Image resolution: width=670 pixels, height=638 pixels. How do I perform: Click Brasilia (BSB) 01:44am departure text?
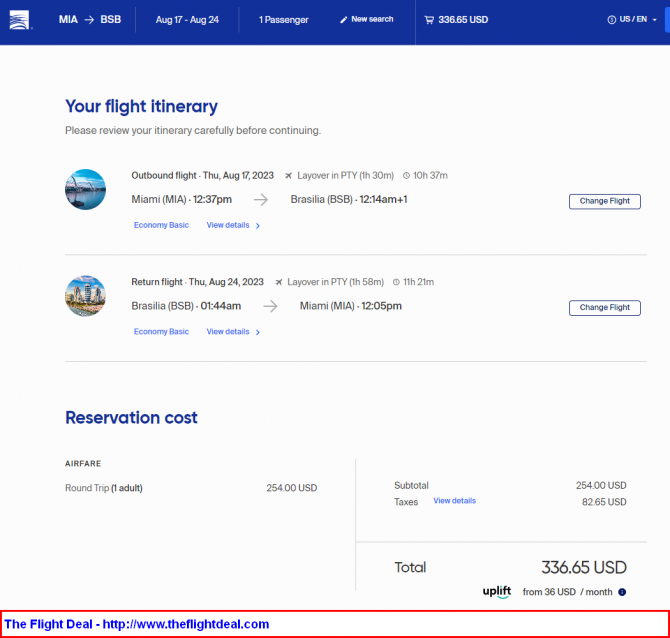coord(186,306)
